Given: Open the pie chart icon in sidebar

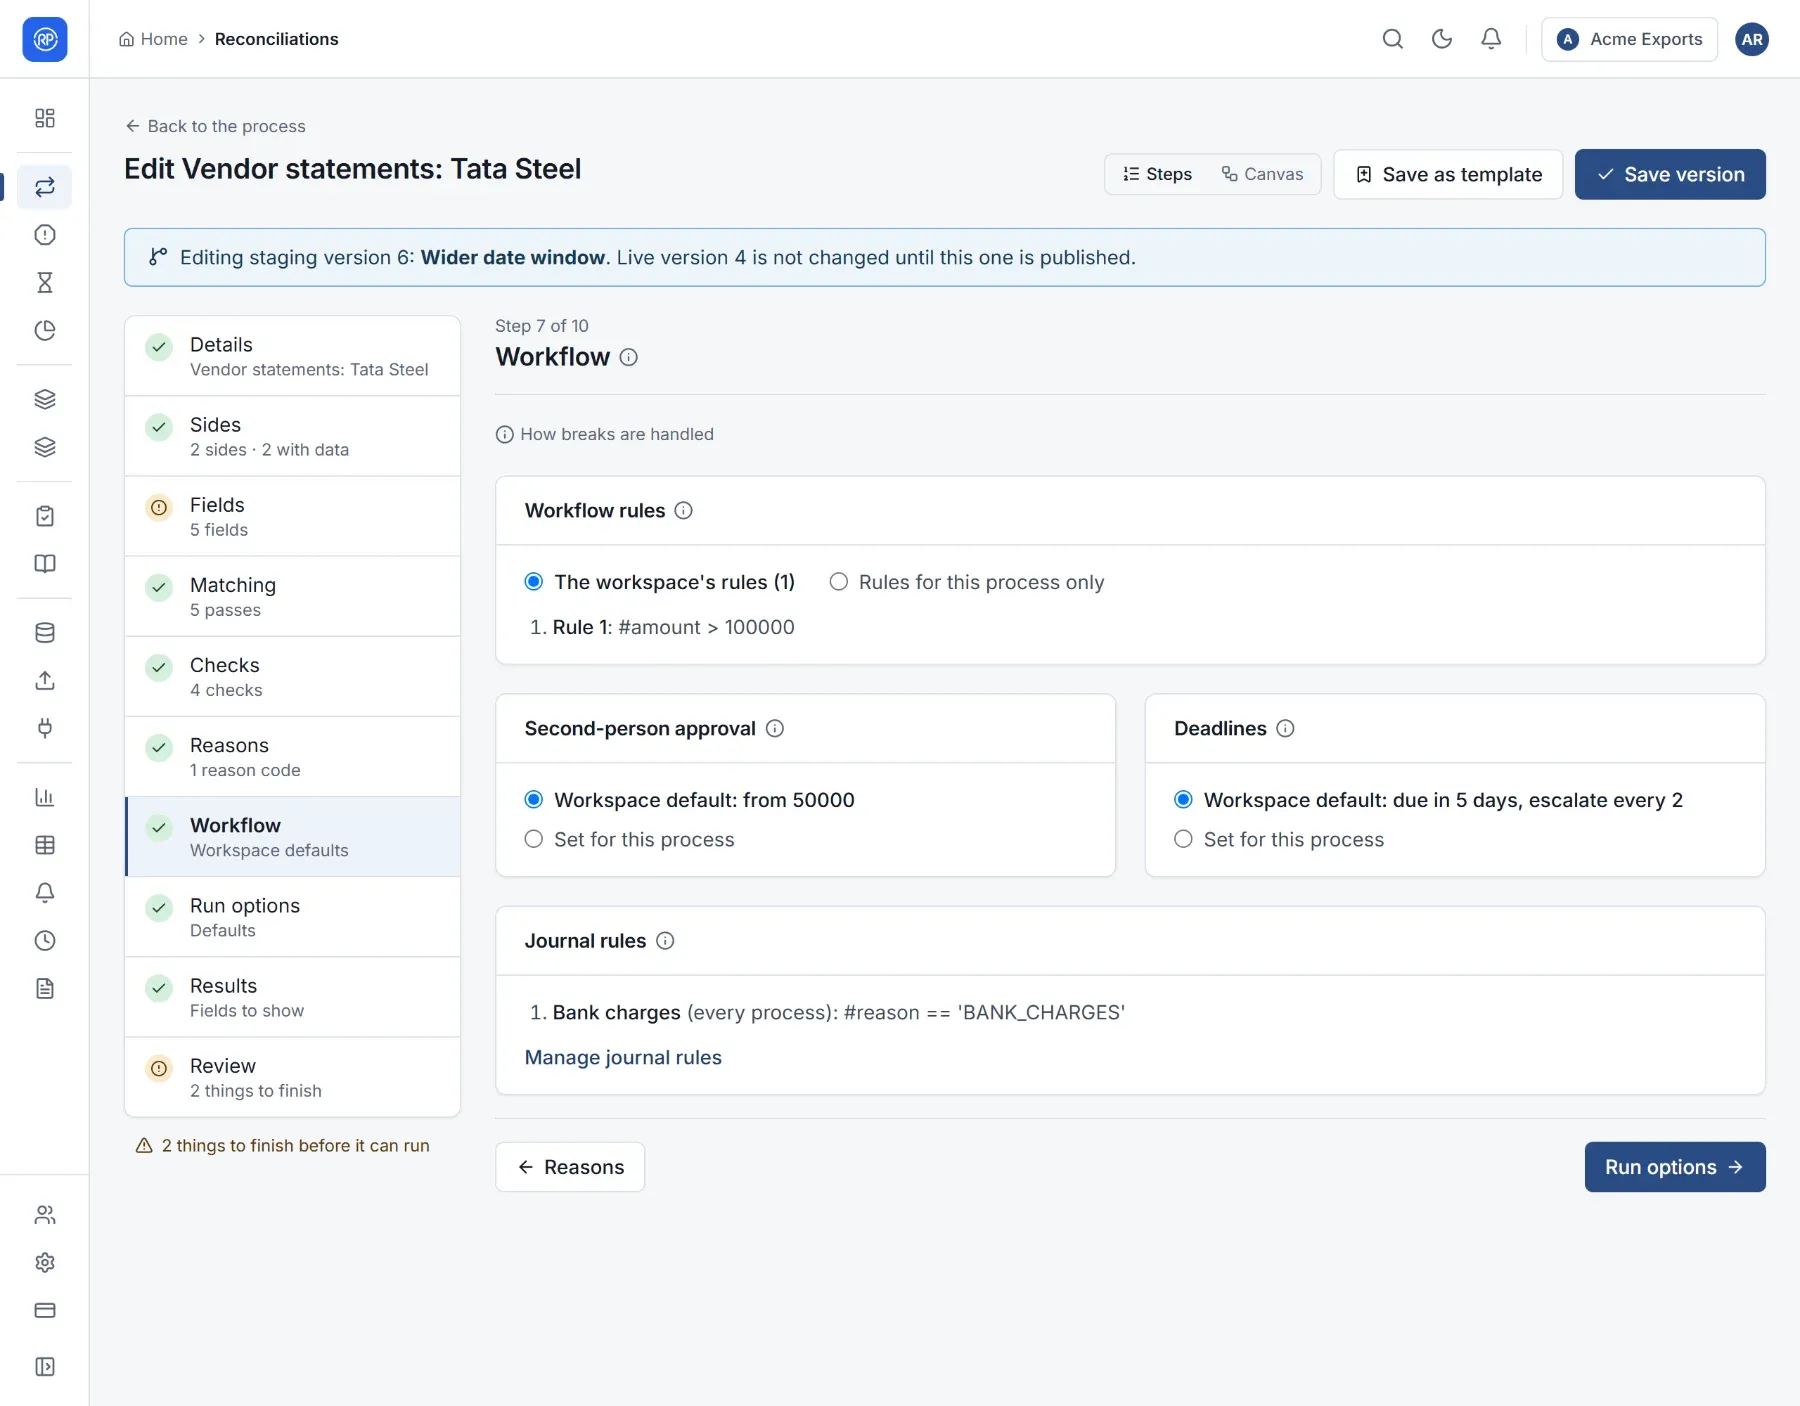Looking at the screenshot, I should (45, 331).
